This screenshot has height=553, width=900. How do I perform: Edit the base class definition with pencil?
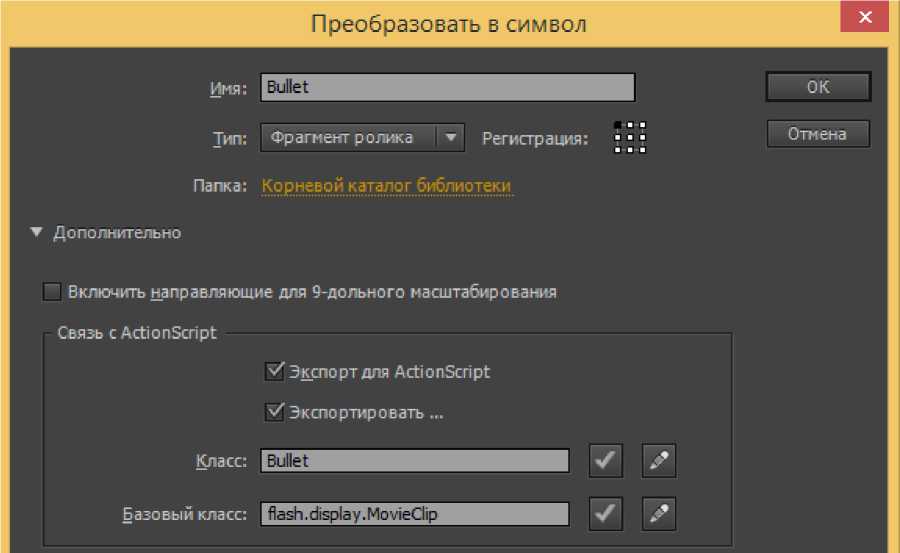coord(659,514)
